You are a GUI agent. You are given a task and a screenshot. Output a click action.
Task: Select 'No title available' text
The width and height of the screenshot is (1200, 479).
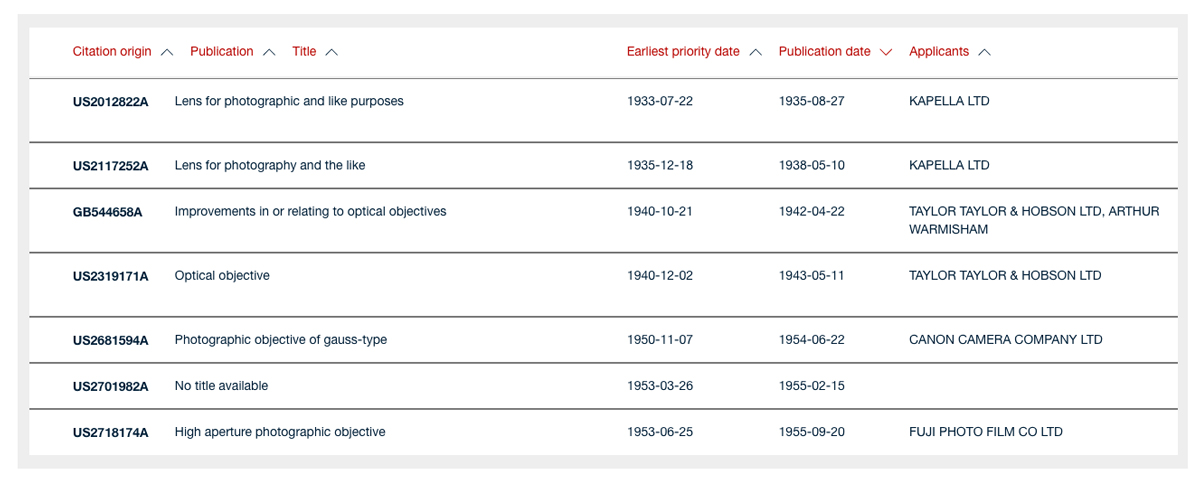(x=222, y=385)
